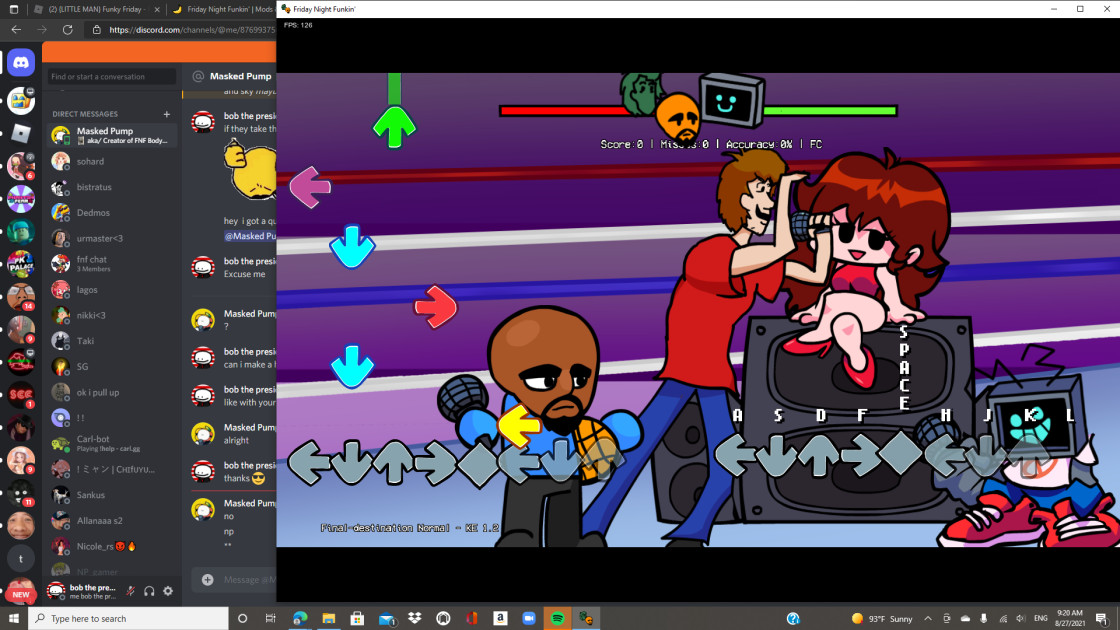The width and height of the screenshot is (1120, 630).
Task: Click the Windows taskbar search box
Action: (x=128, y=618)
